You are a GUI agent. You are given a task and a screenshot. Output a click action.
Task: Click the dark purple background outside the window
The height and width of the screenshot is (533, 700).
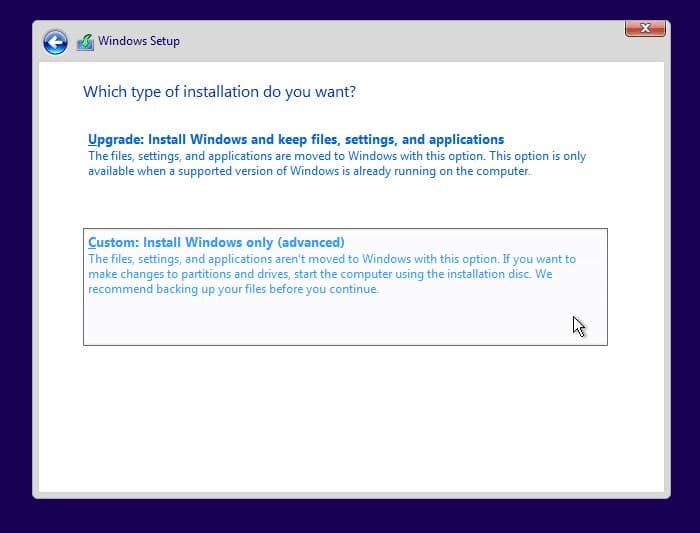pos(15,300)
